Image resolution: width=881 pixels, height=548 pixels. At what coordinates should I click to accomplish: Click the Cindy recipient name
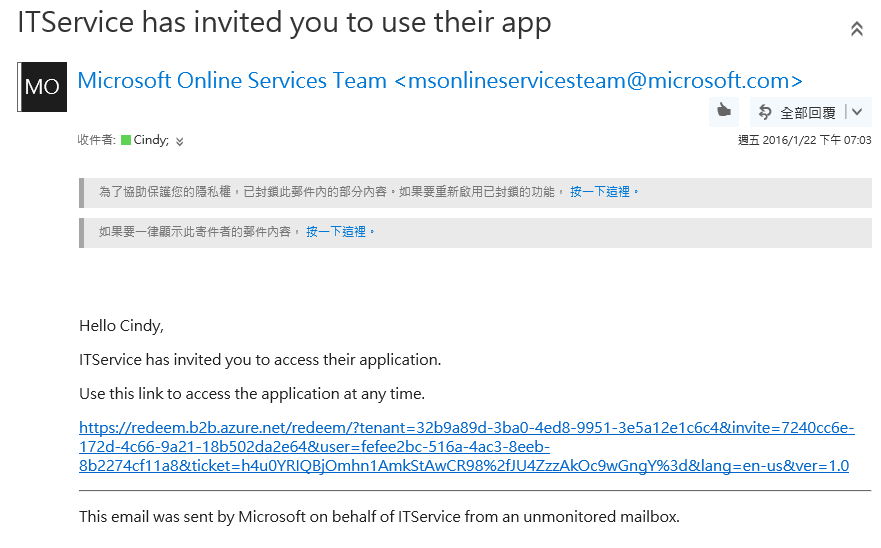pos(151,140)
